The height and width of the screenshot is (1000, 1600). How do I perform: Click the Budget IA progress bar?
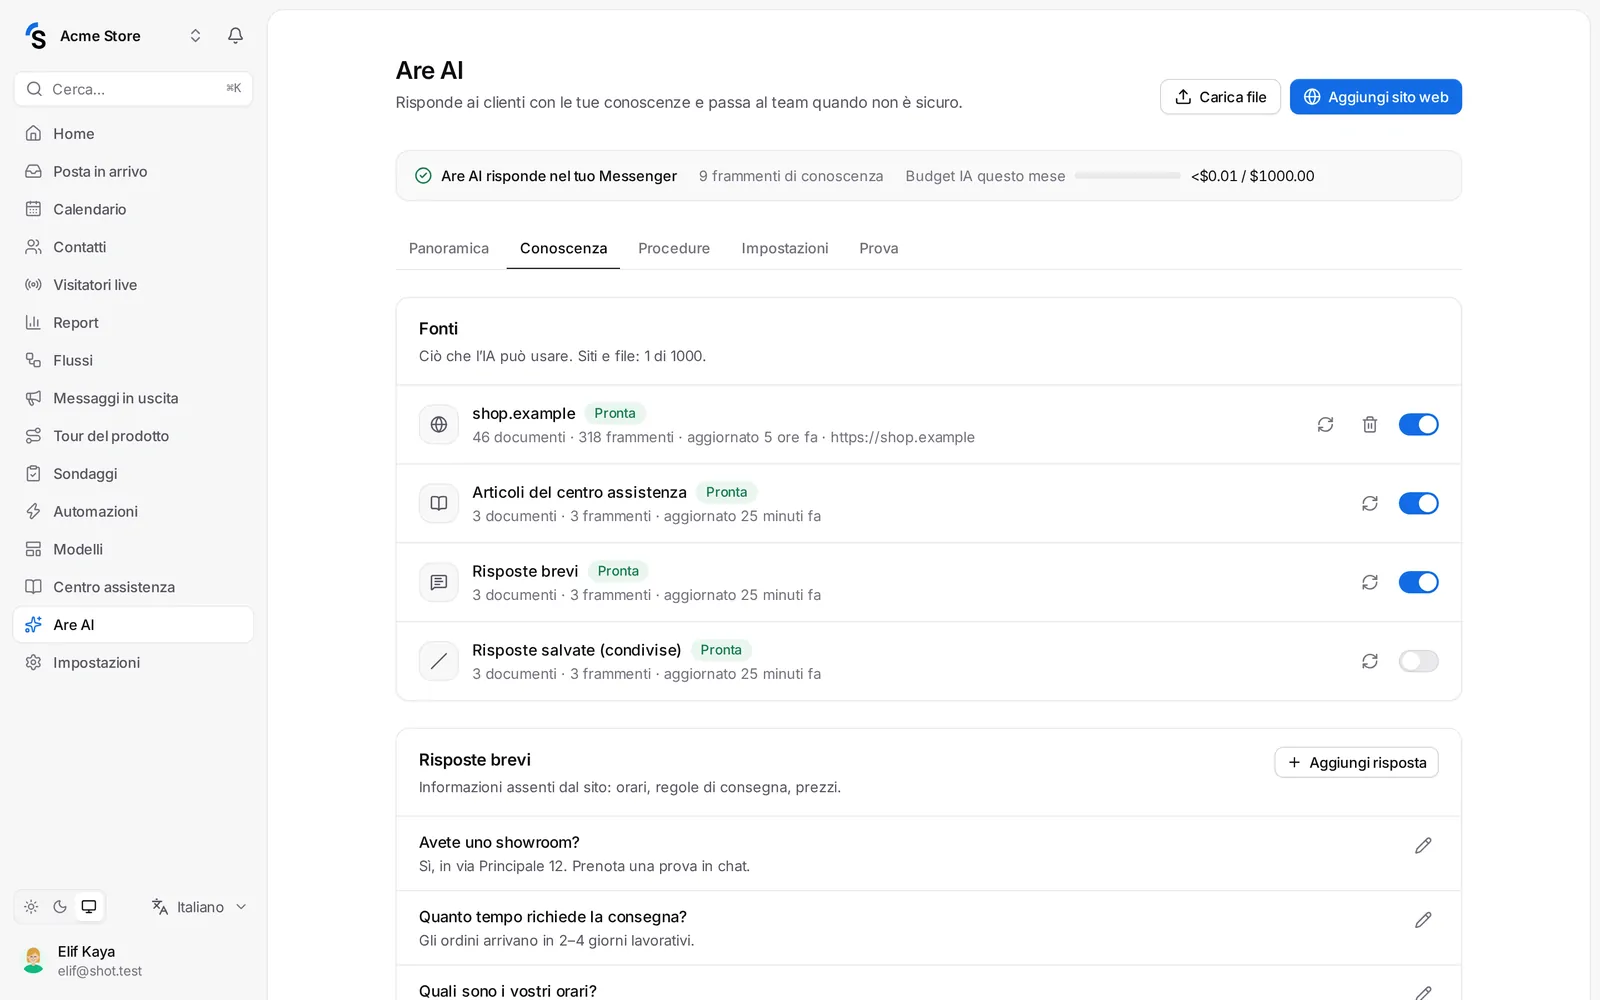[1127, 176]
